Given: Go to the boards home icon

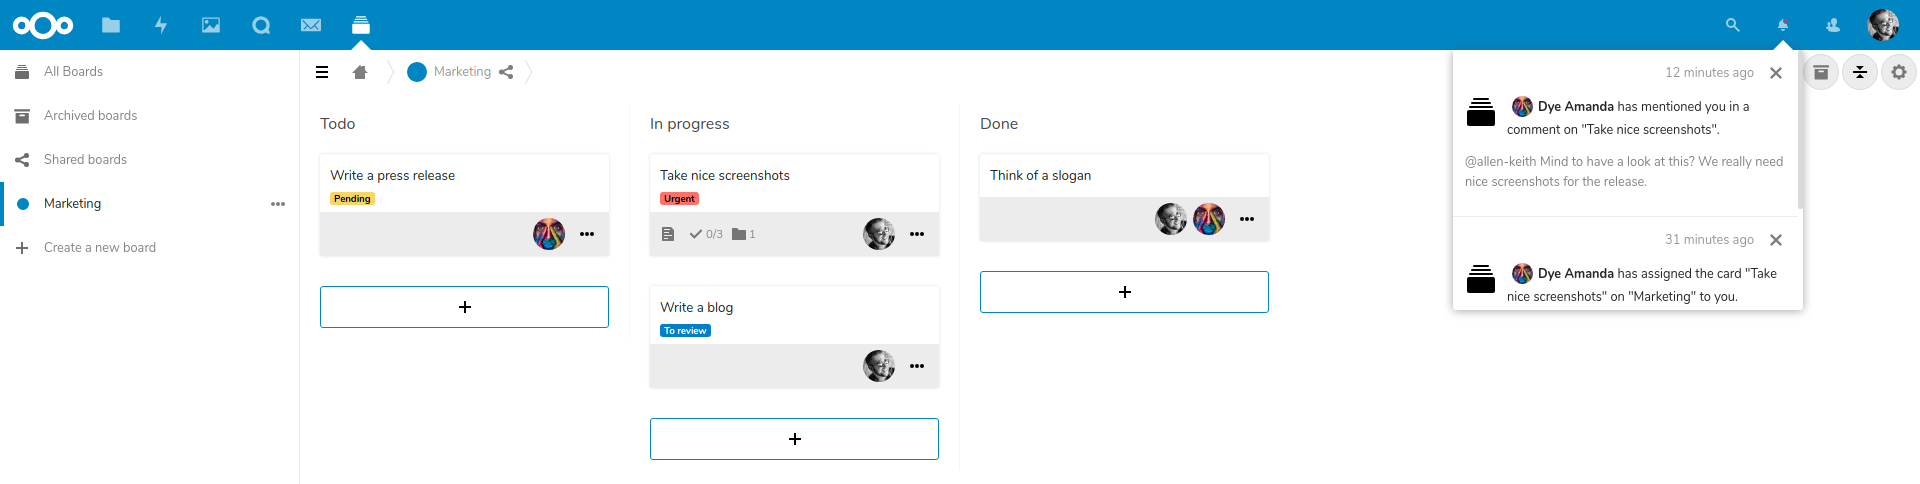Looking at the screenshot, I should 360,72.
